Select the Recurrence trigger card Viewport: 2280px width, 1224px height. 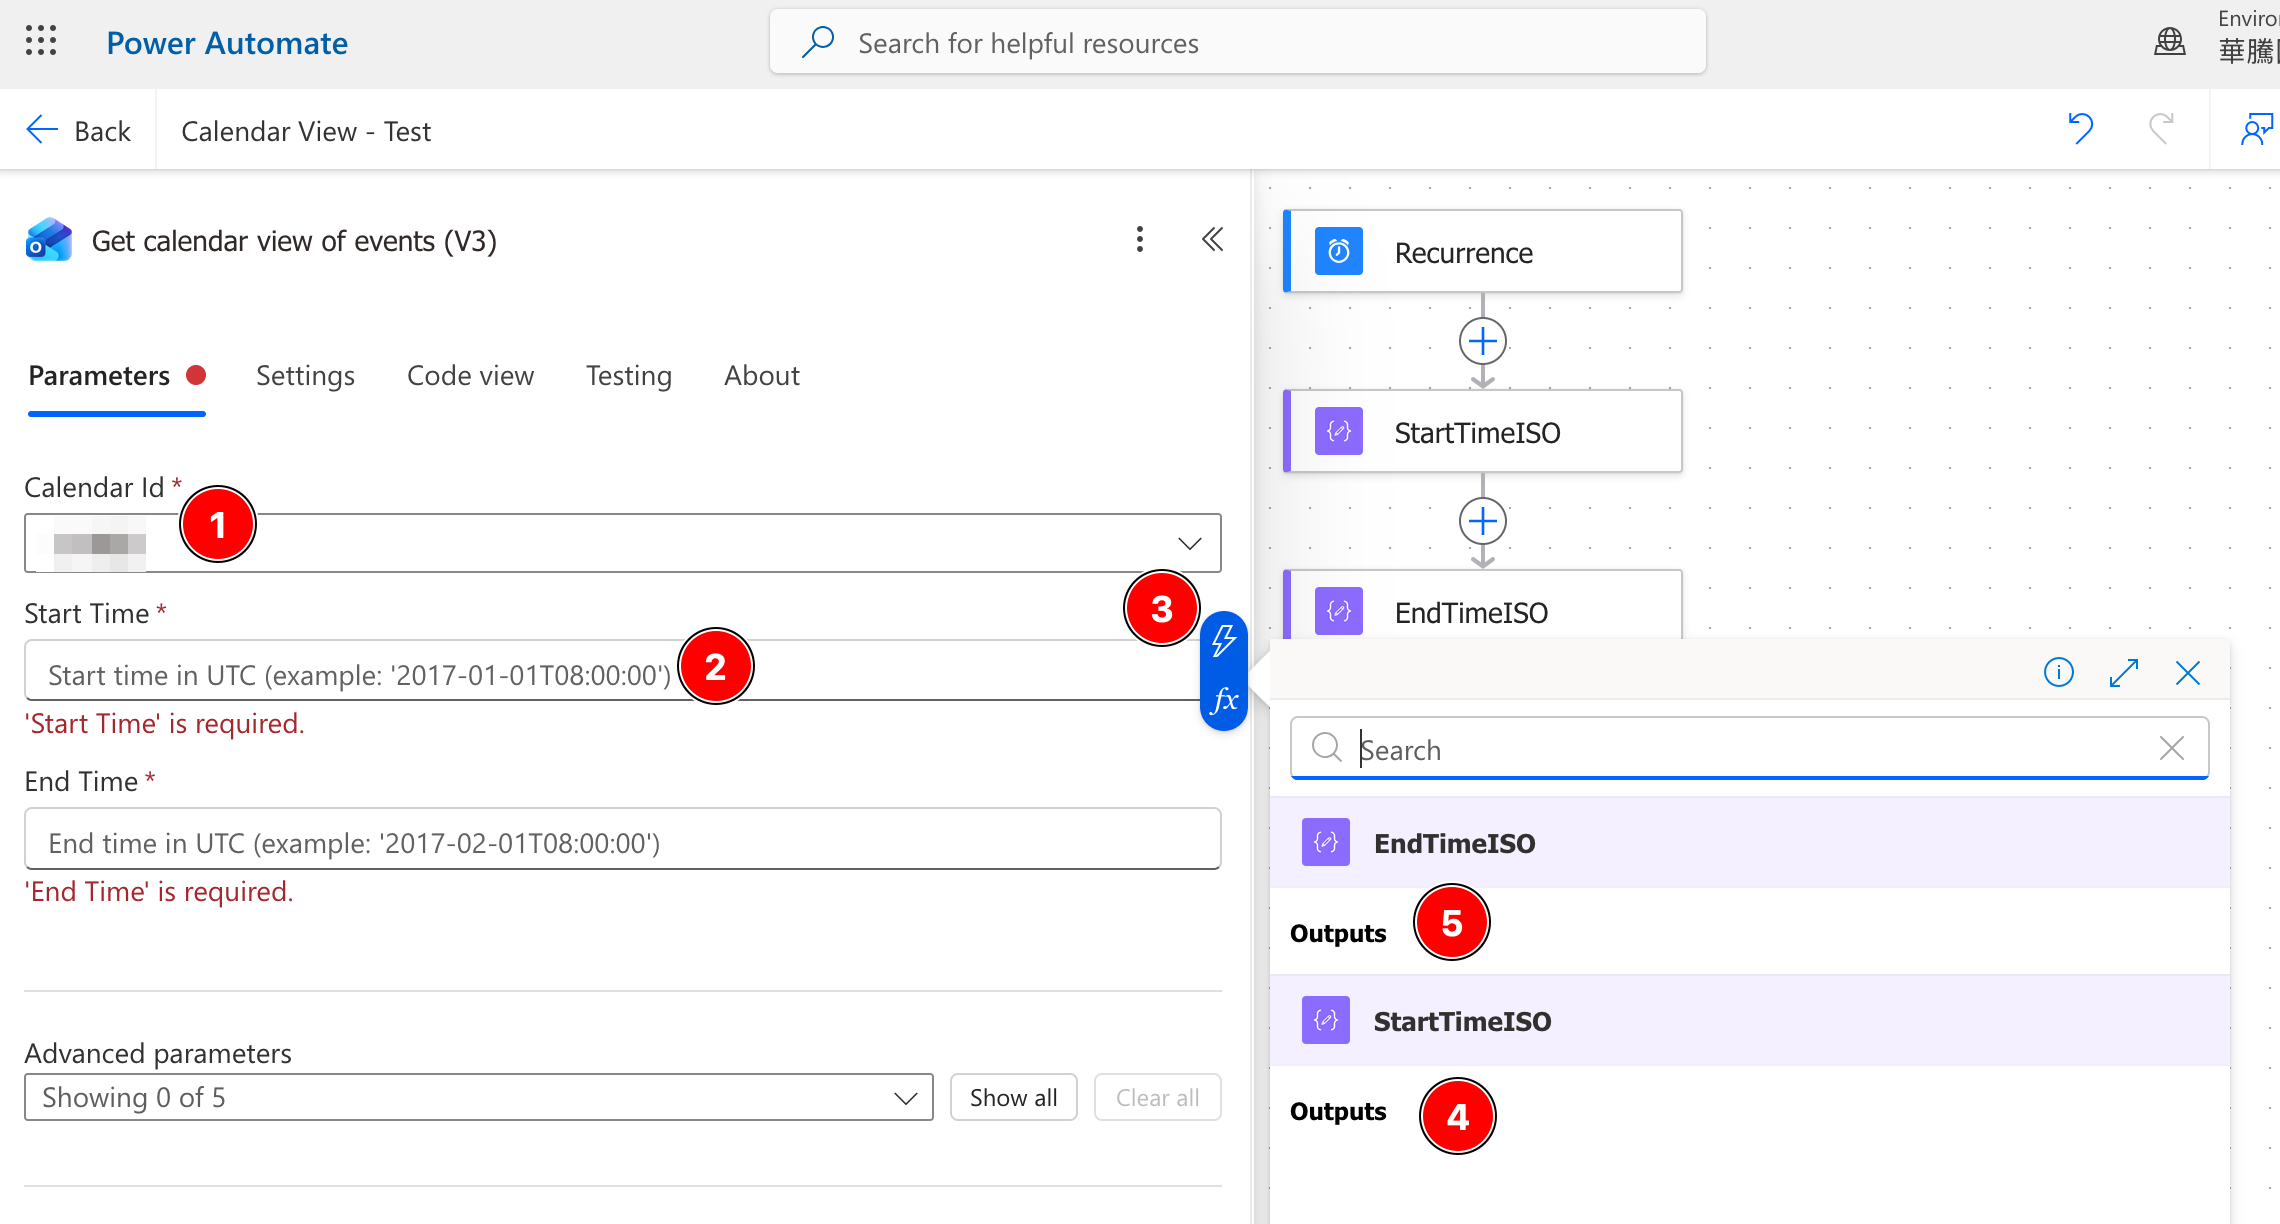pyautogui.click(x=1482, y=252)
